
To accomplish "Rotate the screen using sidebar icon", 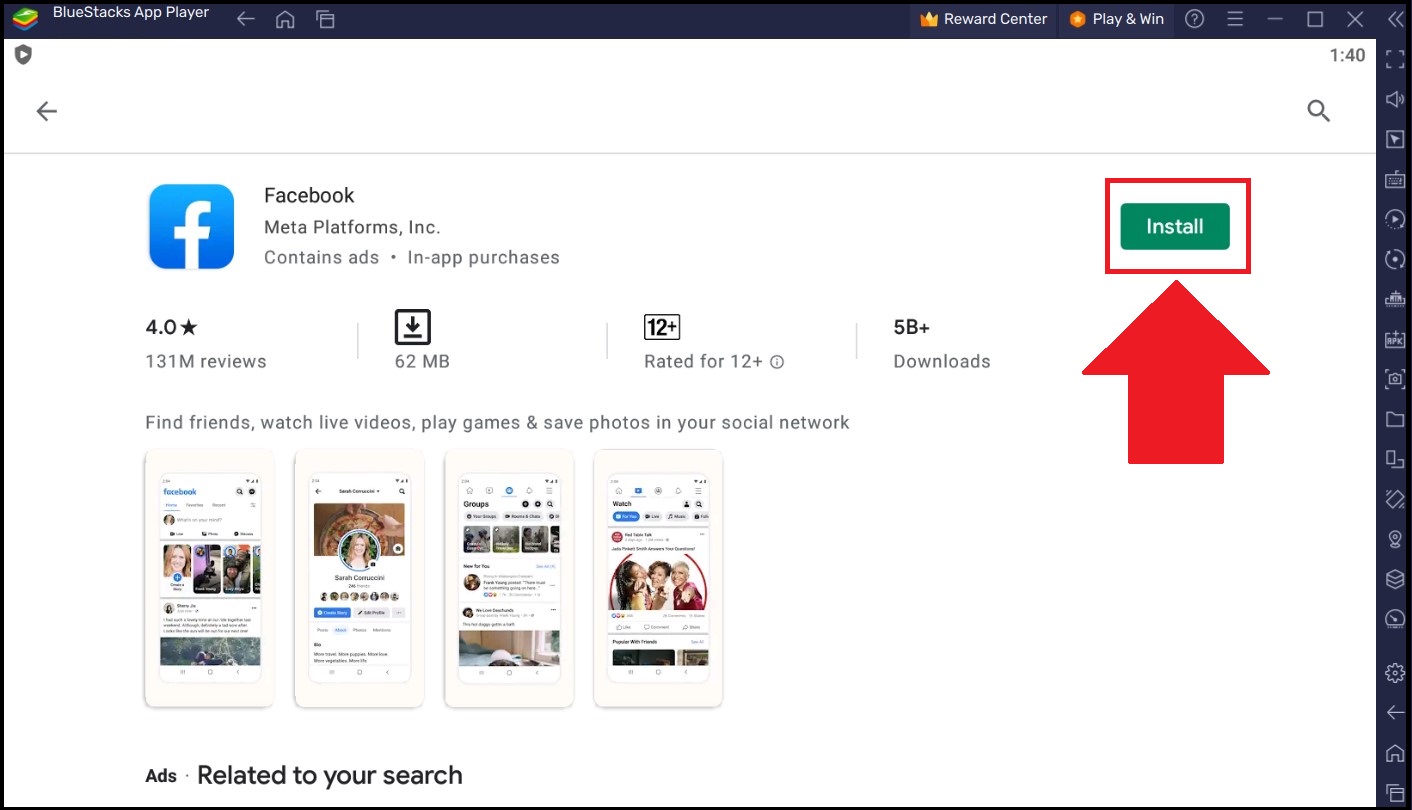I will tap(1395, 459).
